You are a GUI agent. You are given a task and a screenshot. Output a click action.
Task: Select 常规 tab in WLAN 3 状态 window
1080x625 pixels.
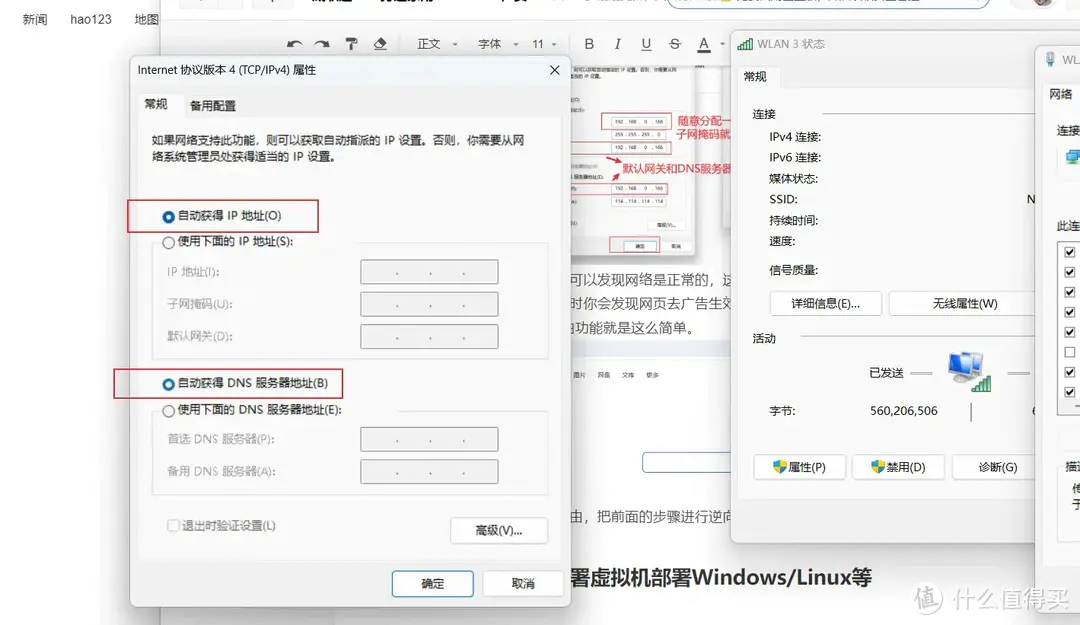pos(755,76)
